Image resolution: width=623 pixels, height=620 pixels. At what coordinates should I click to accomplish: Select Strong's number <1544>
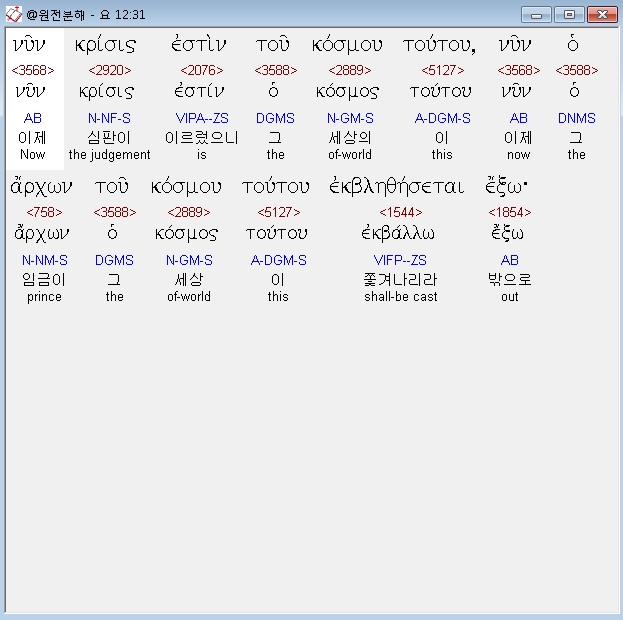pyautogui.click(x=400, y=212)
